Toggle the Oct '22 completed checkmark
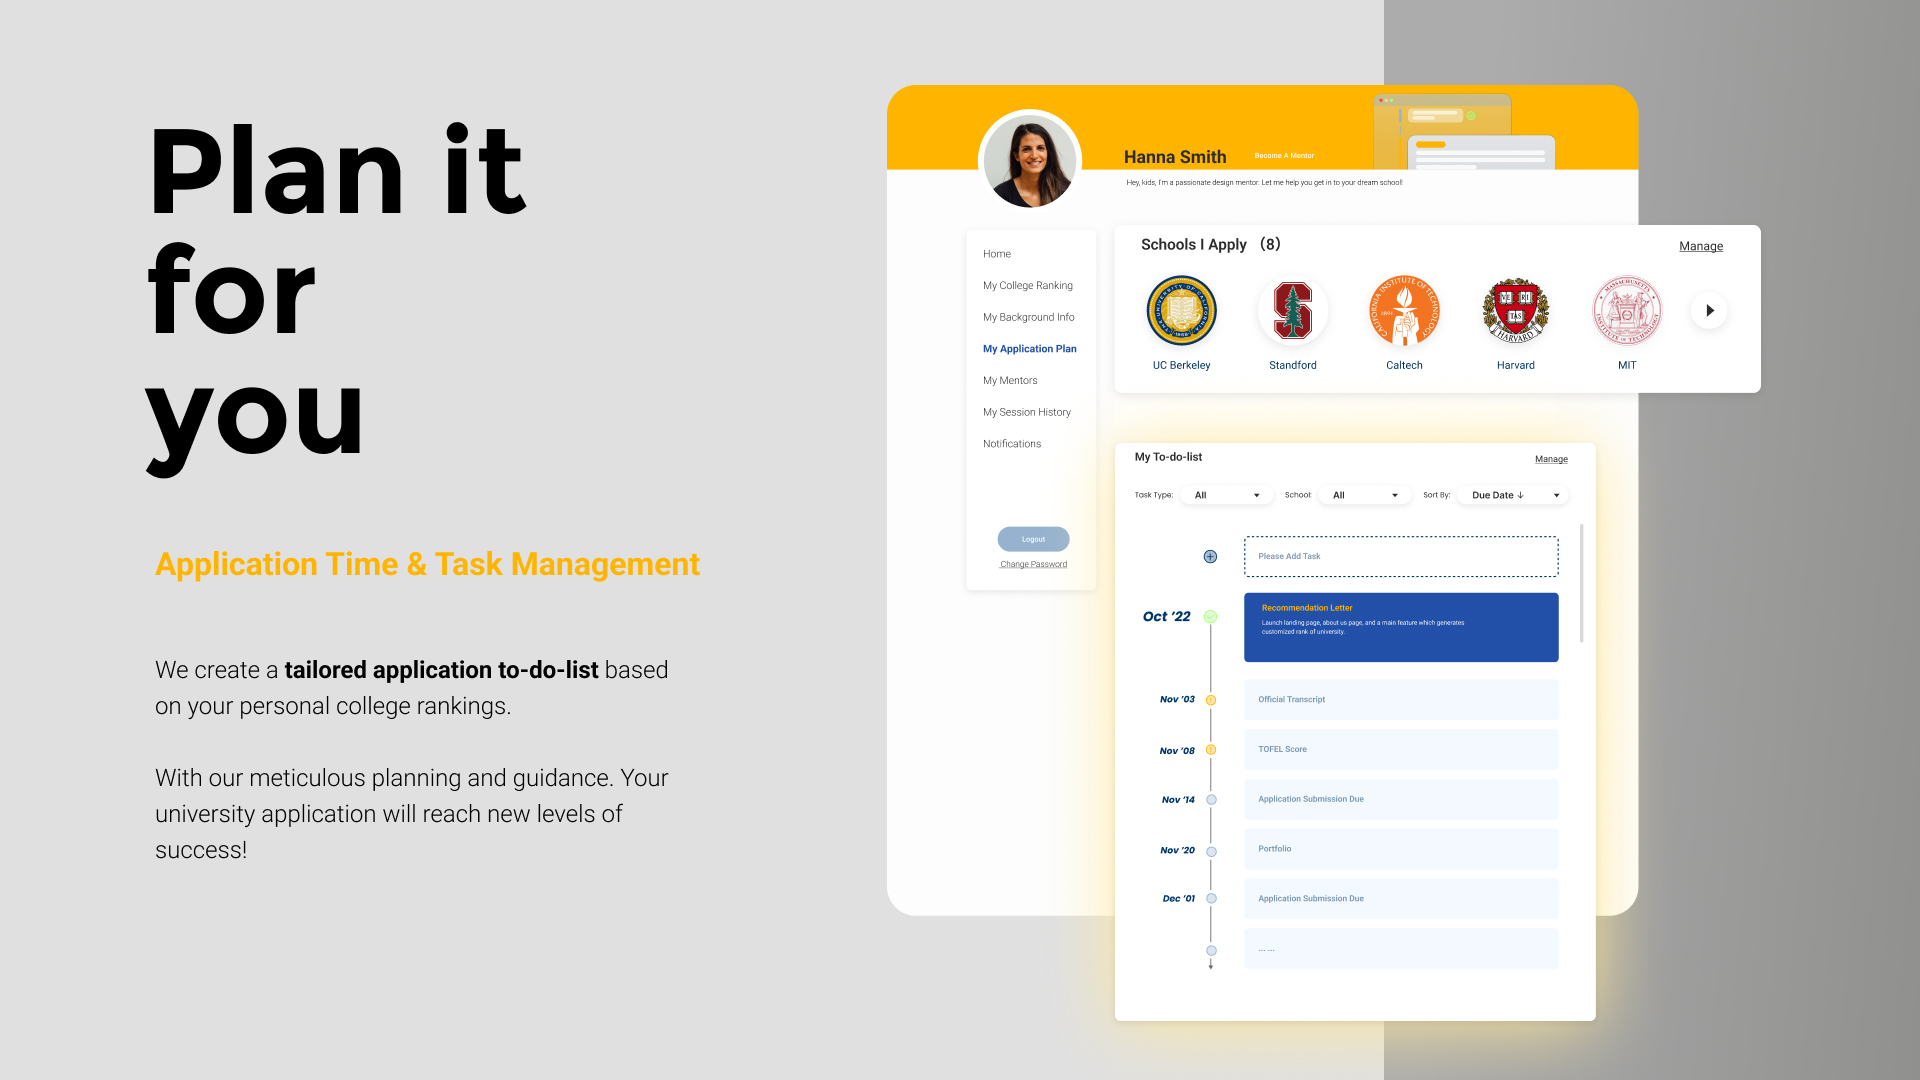Screen dimensions: 1920x1080 1210,617
